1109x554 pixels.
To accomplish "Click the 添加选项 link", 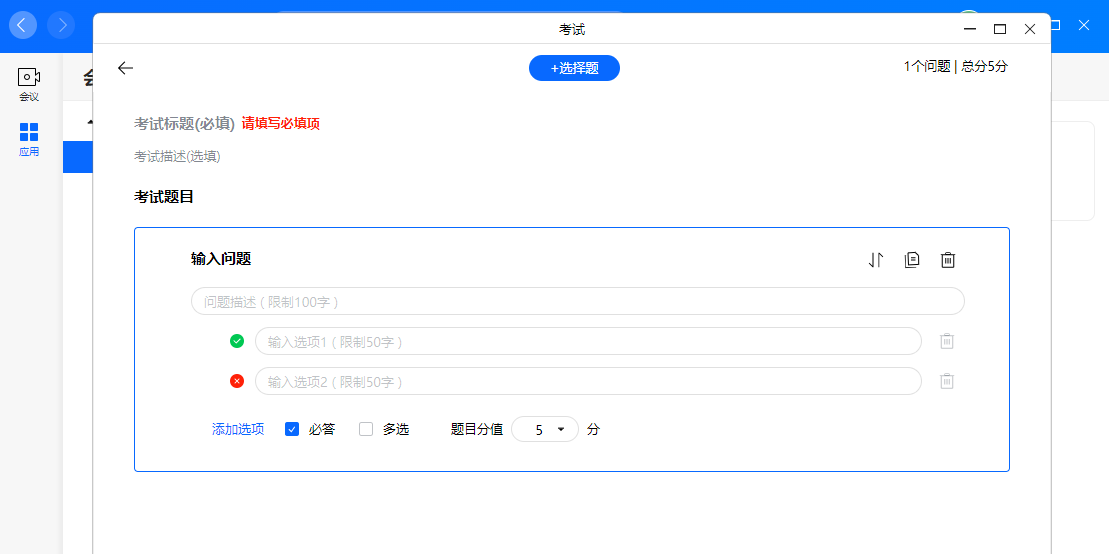I will [238, 429].
